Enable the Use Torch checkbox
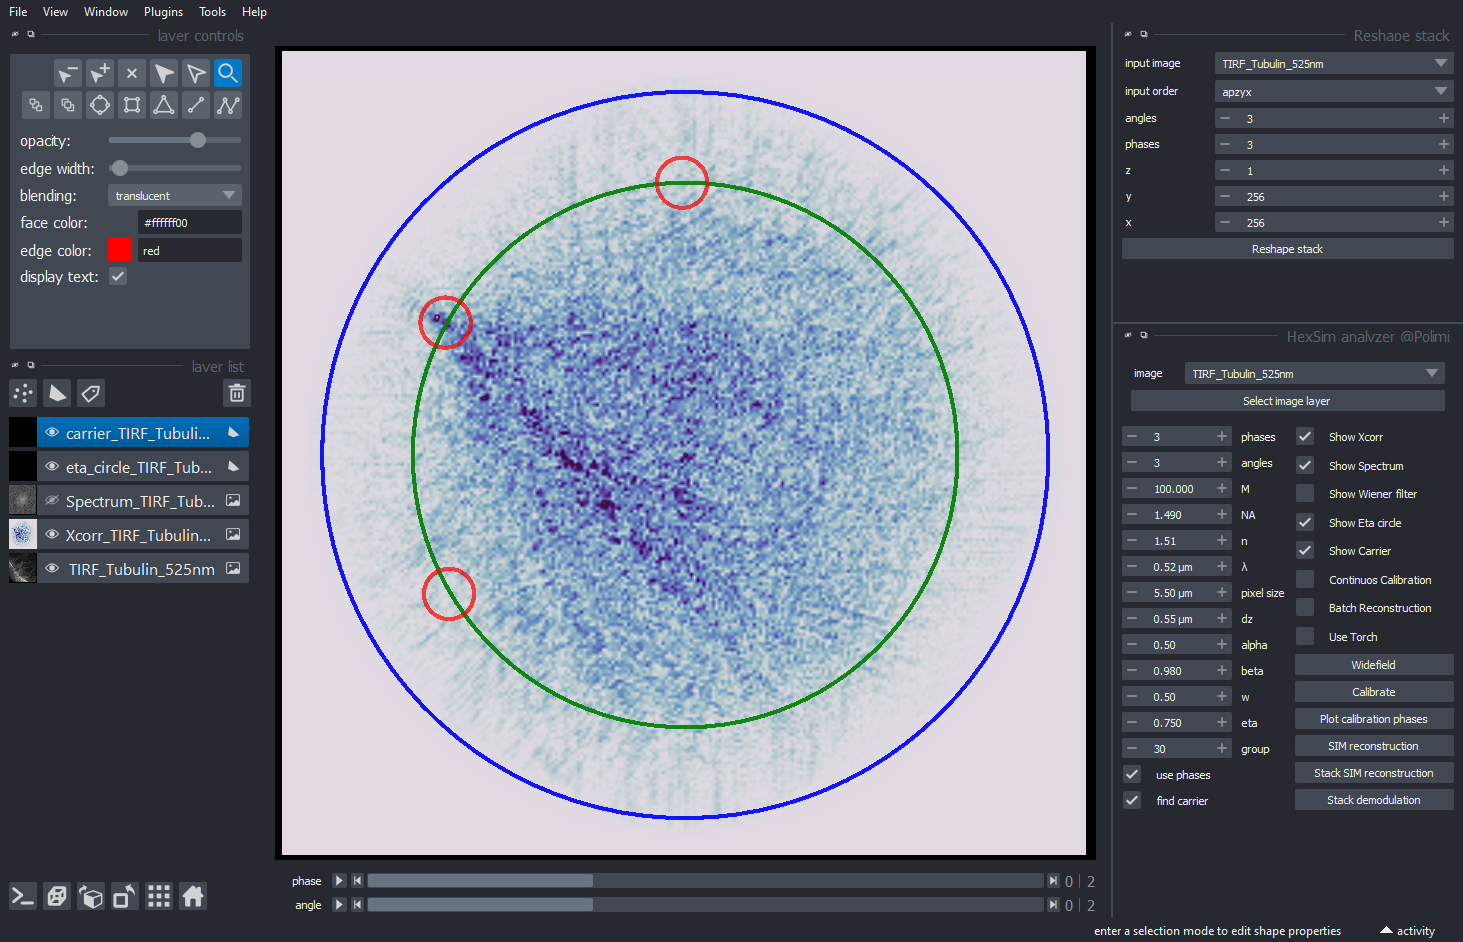 (1305, 636)
